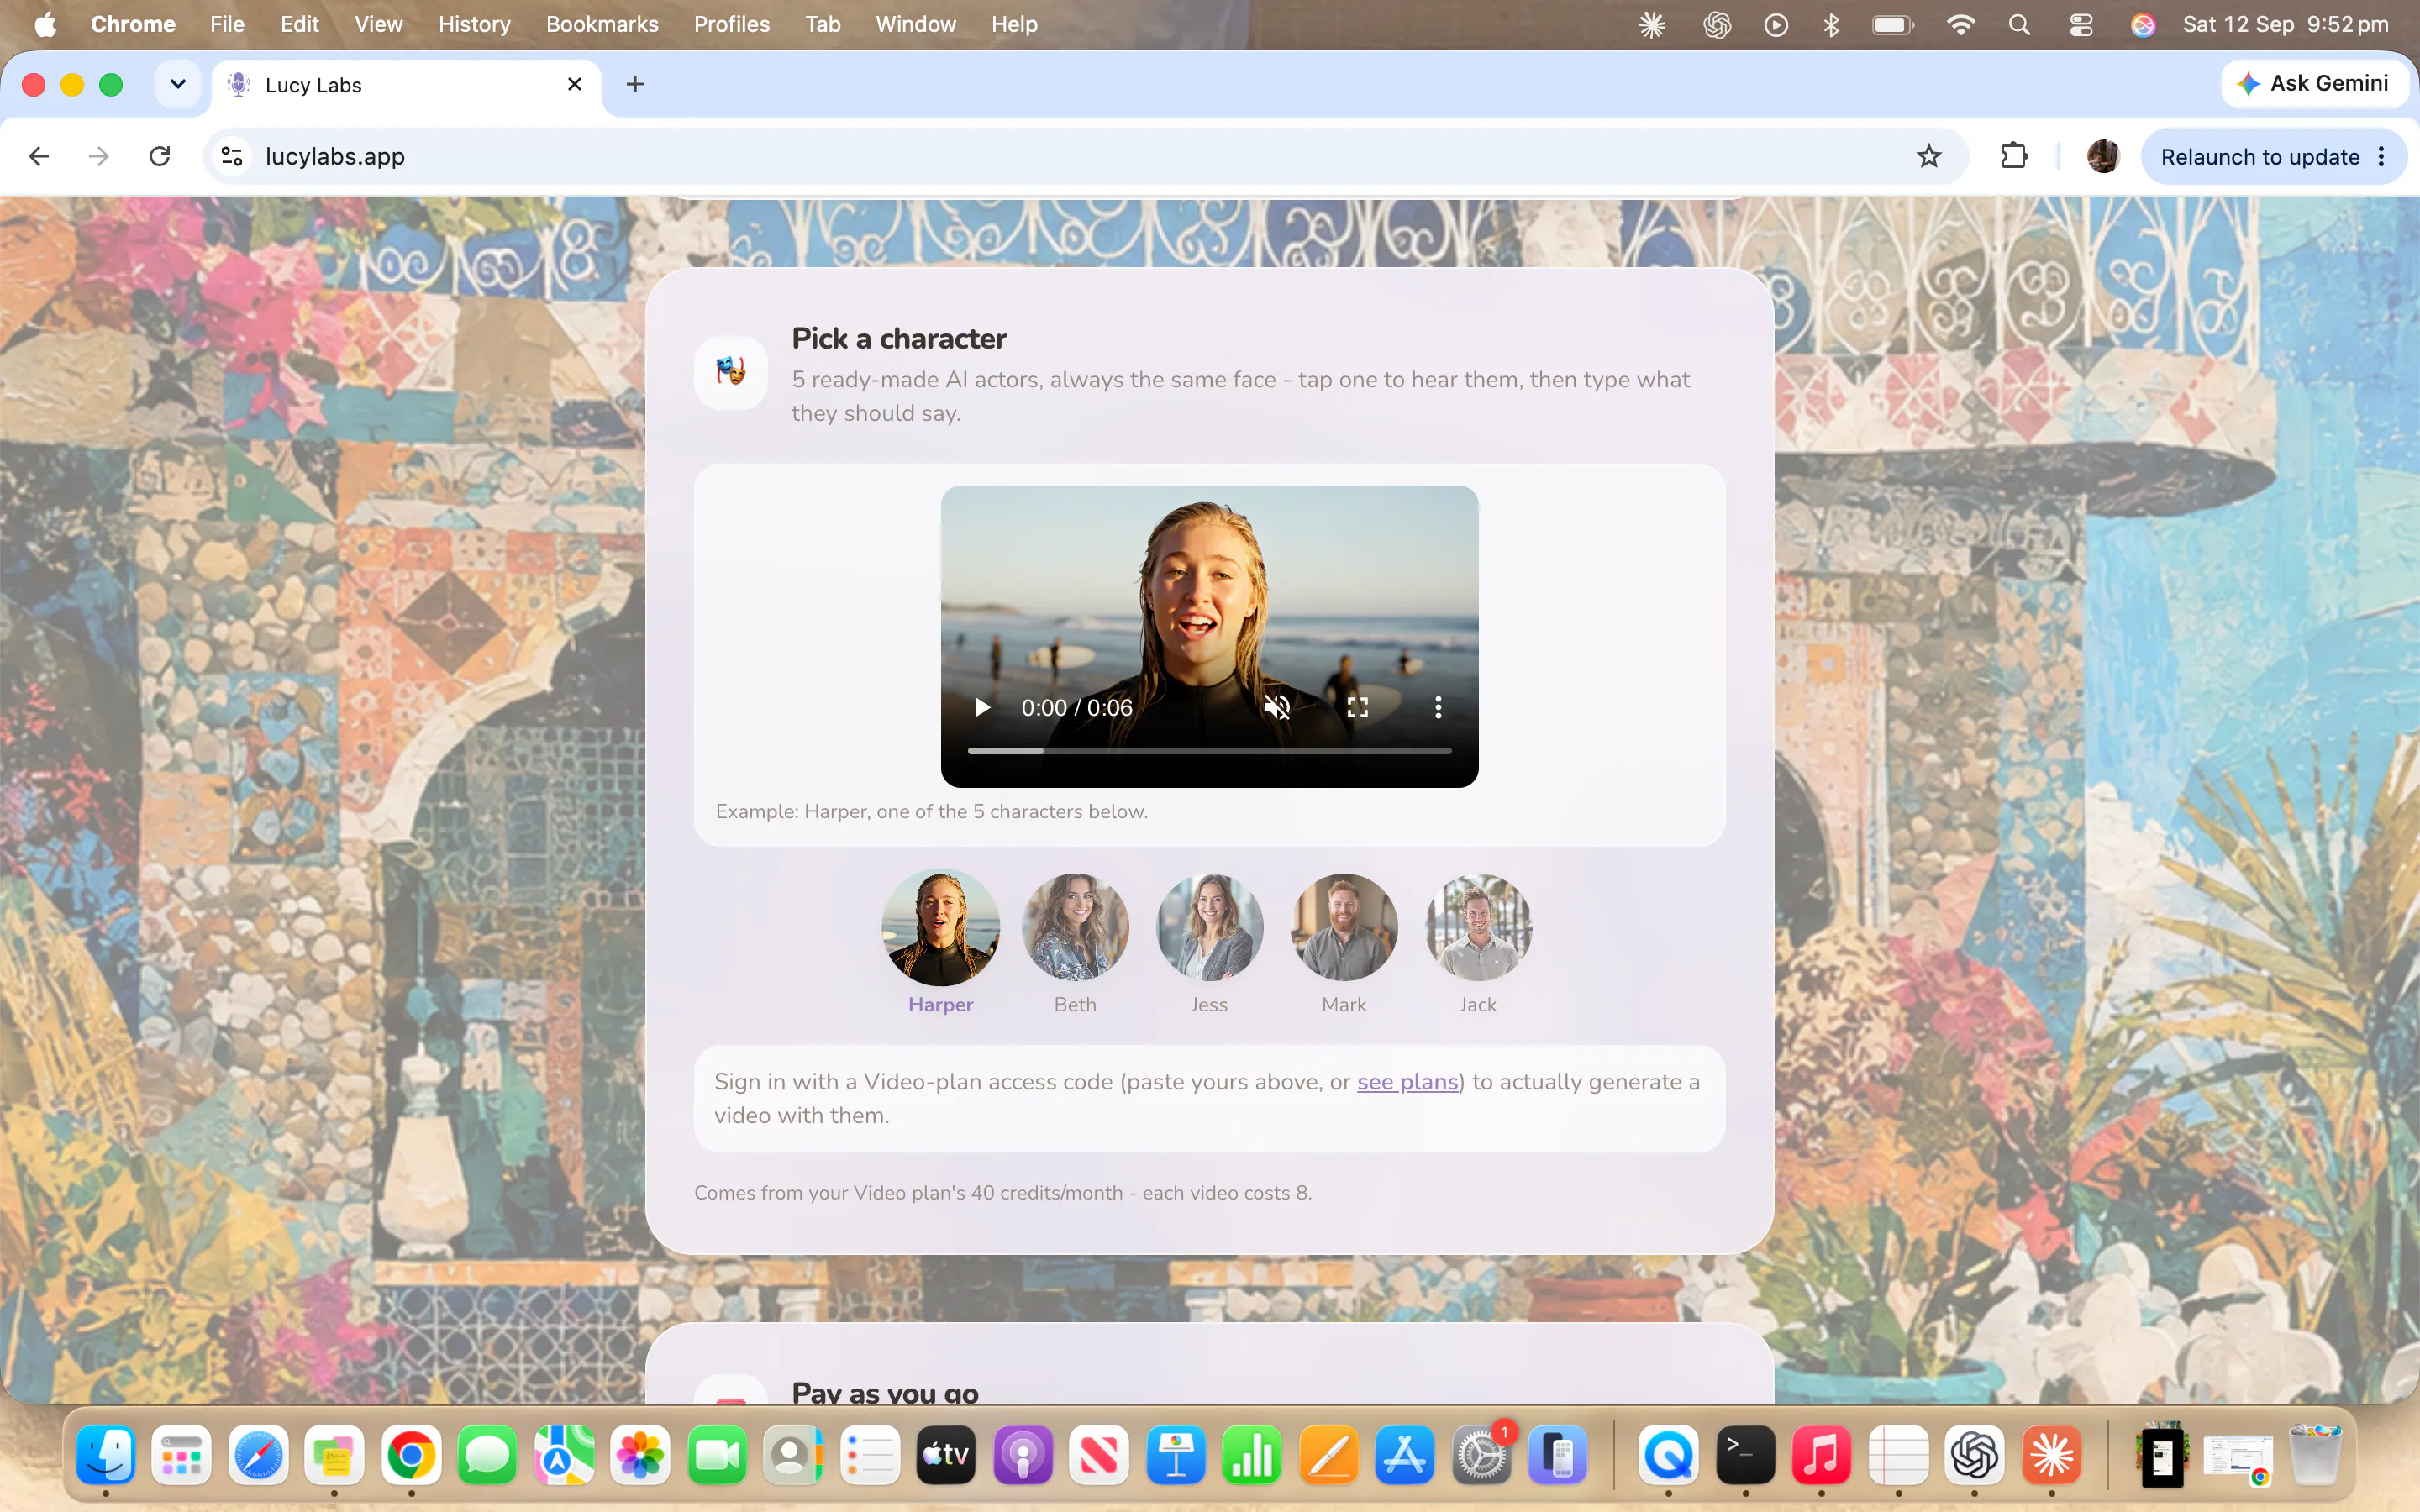Open the Window menu

click(915, 24)
